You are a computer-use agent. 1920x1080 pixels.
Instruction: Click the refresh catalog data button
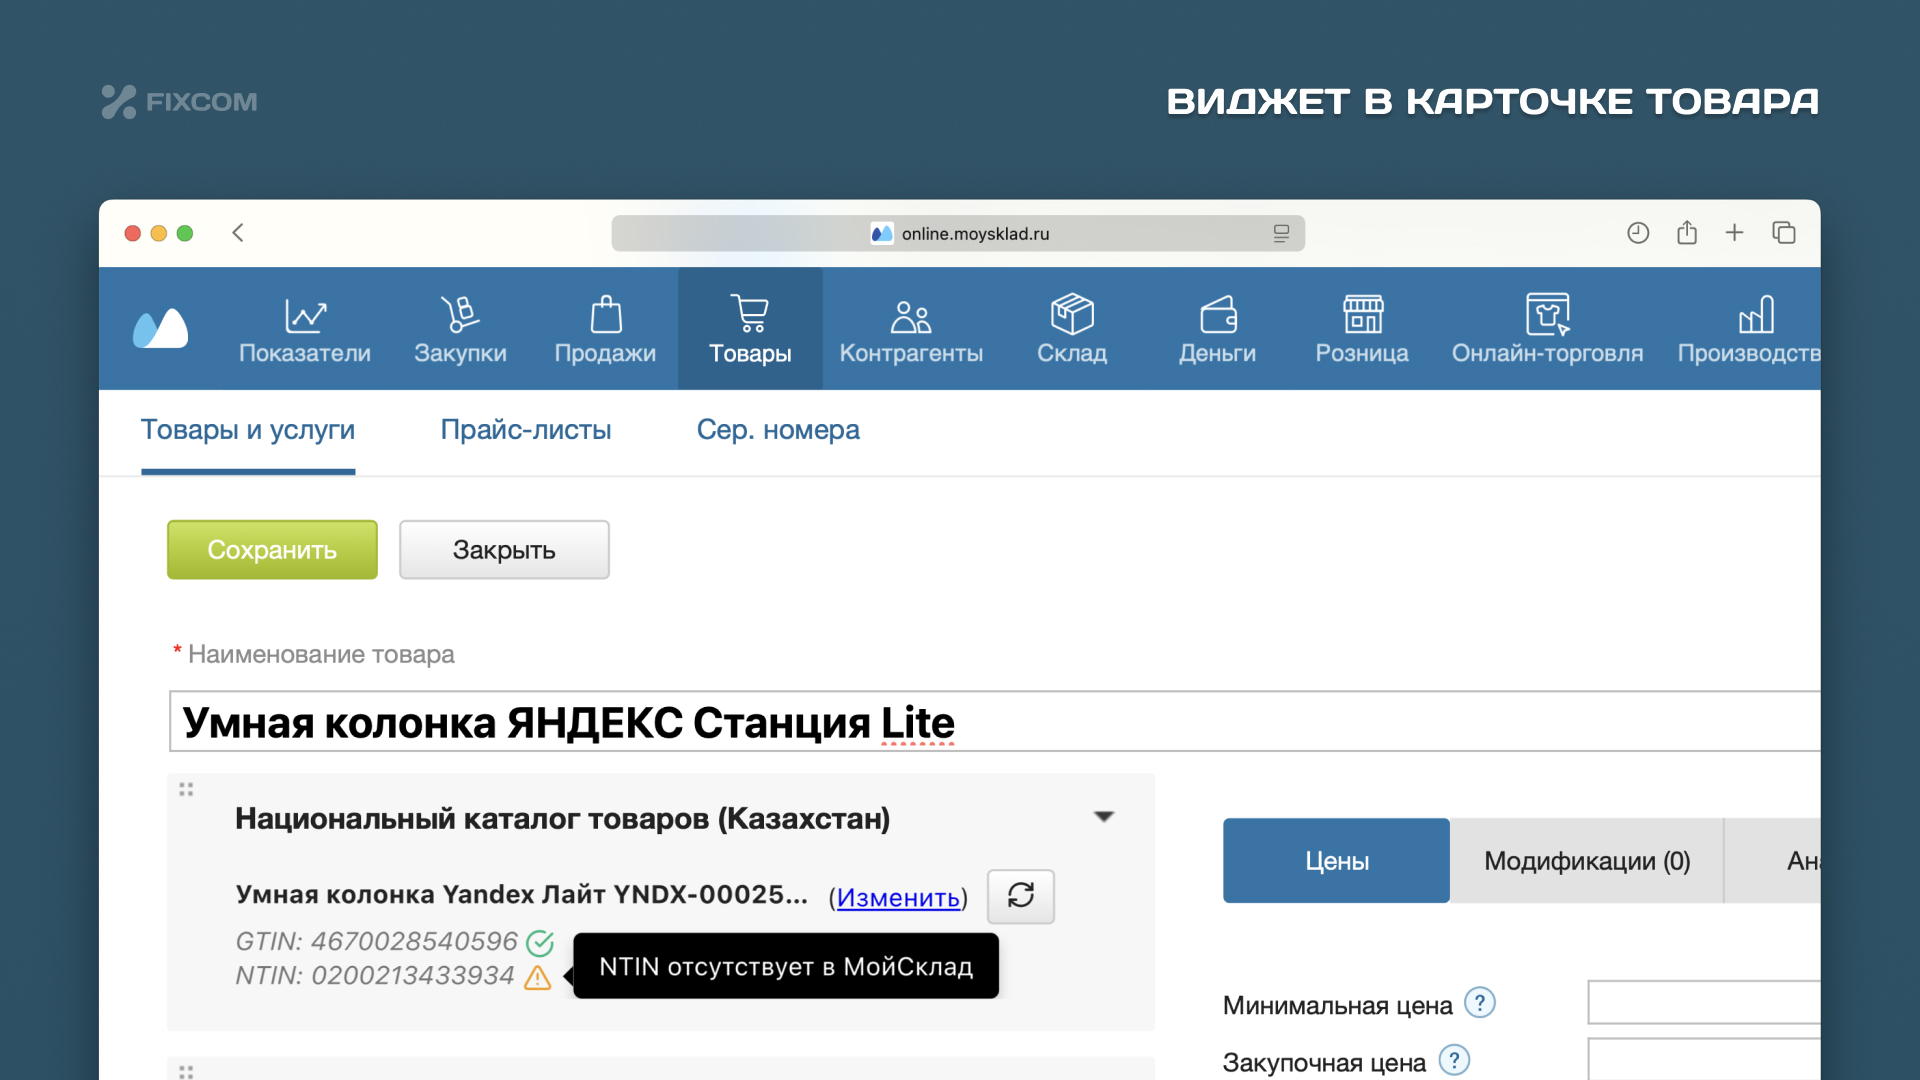[x=1020, y=895]
